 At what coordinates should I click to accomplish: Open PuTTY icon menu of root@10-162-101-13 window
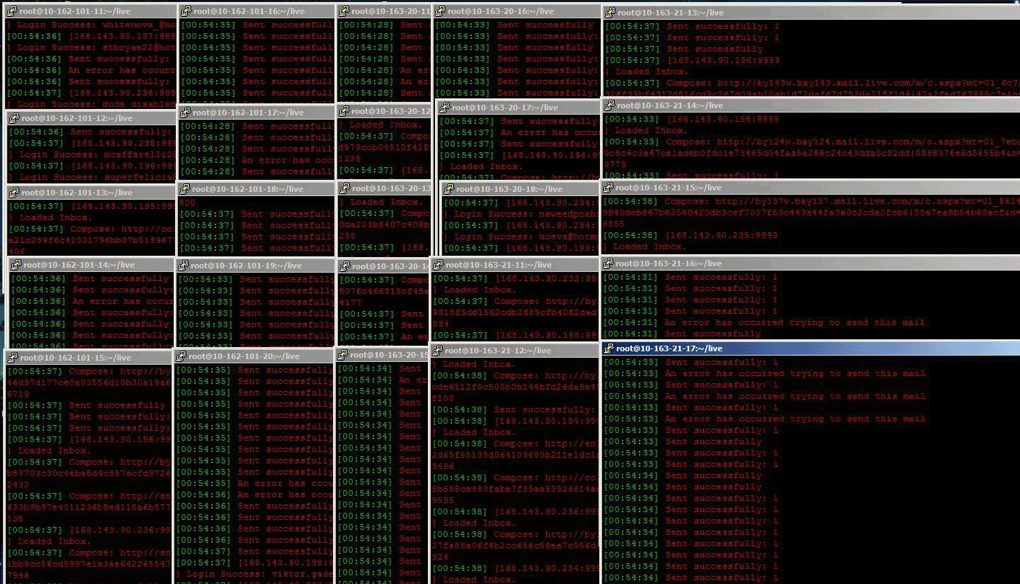[x=14, y=192]
